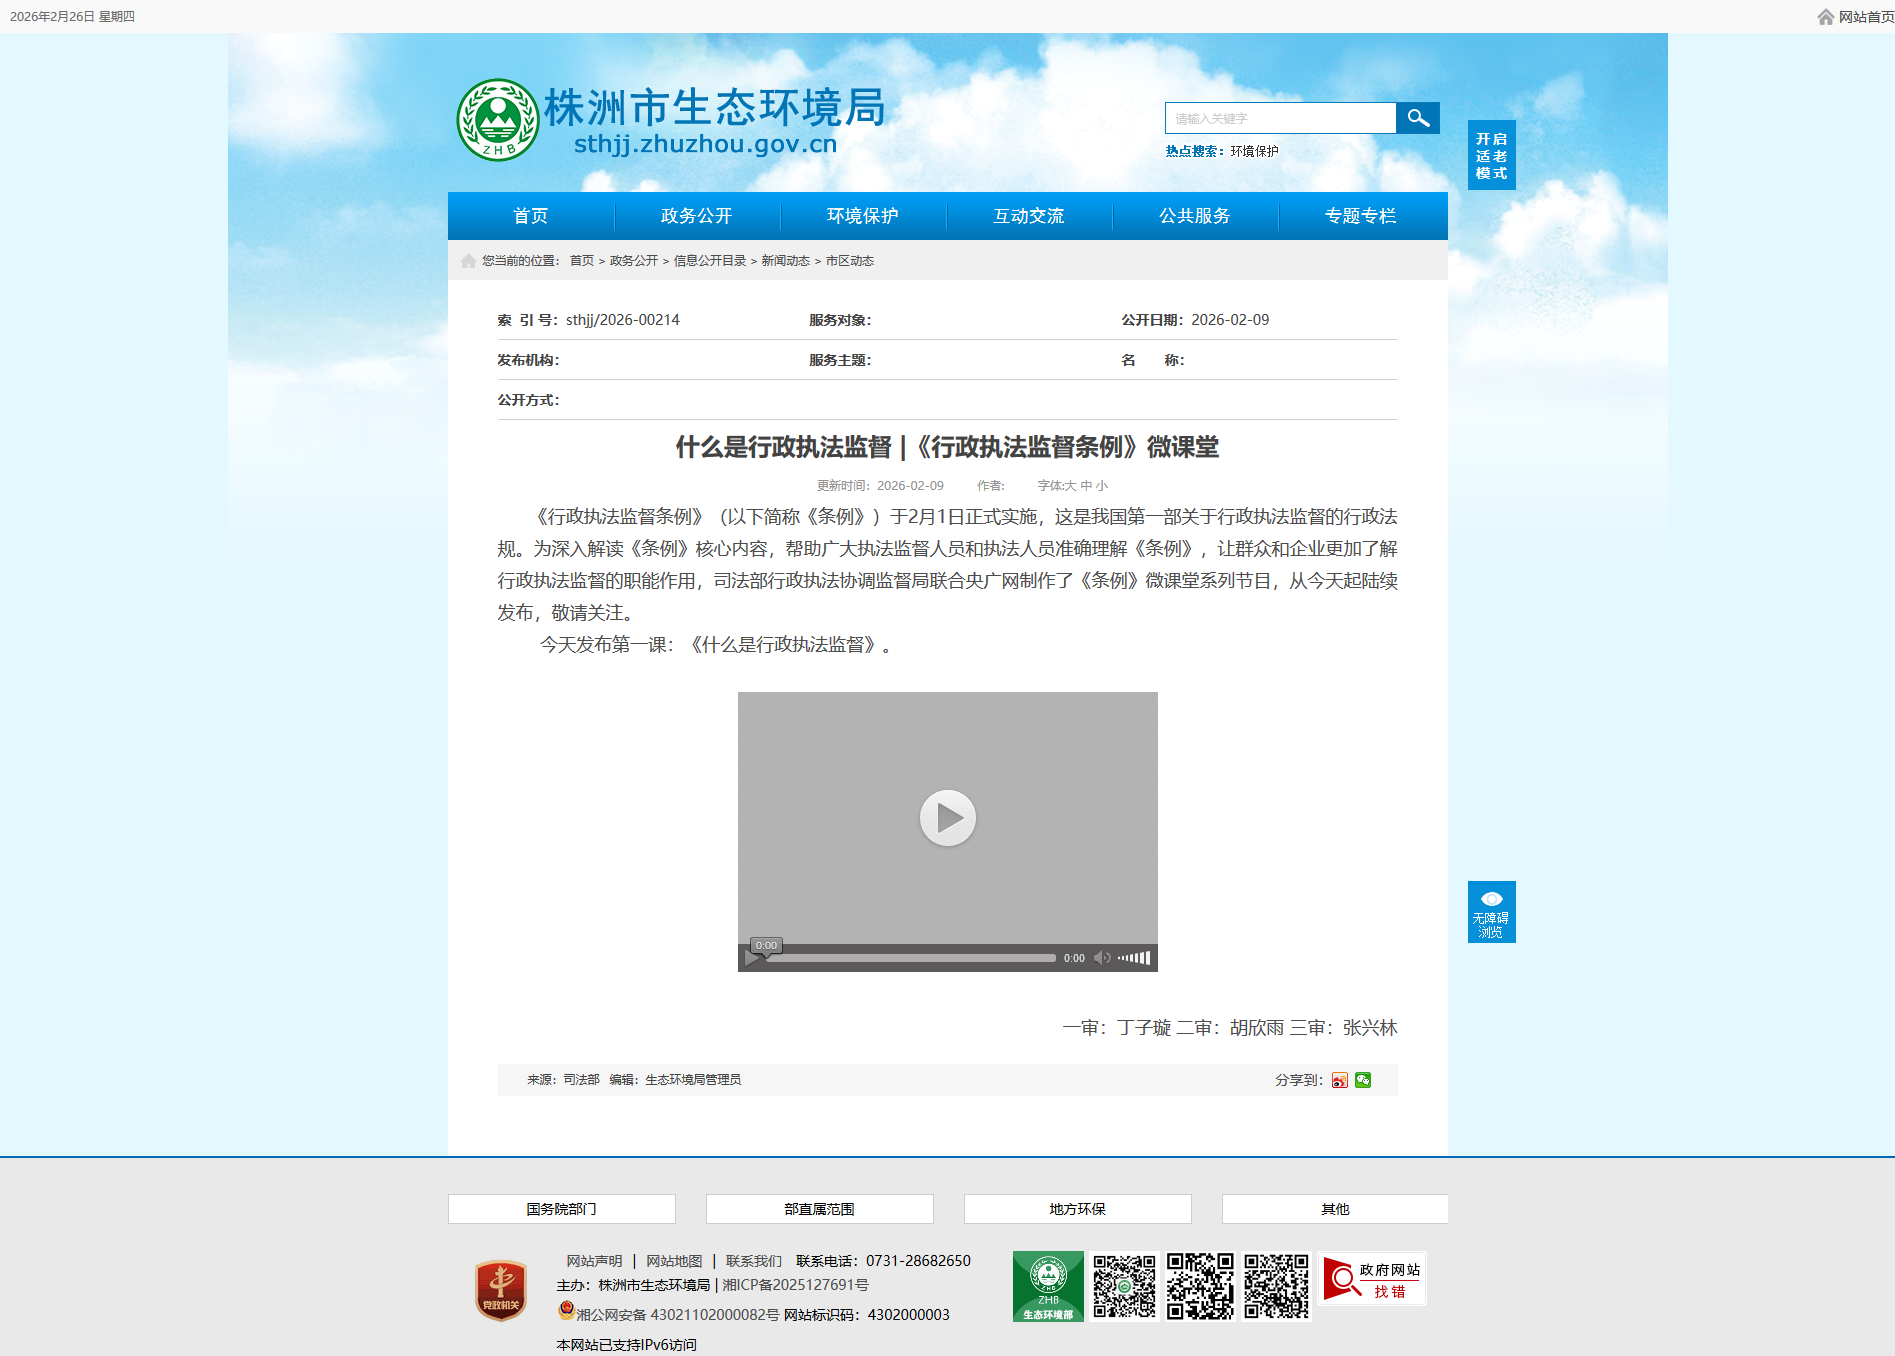Open the 环境保护 navigation menu

[x=862, y=216]
